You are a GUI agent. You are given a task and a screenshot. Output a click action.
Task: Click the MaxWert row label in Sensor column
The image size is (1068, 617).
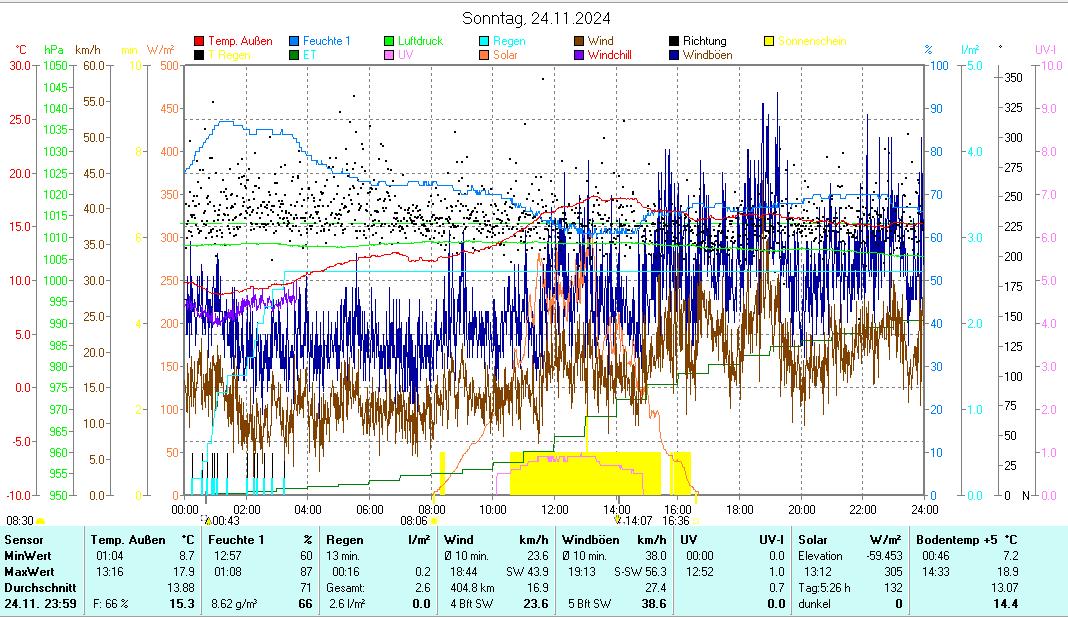point(28,571)
